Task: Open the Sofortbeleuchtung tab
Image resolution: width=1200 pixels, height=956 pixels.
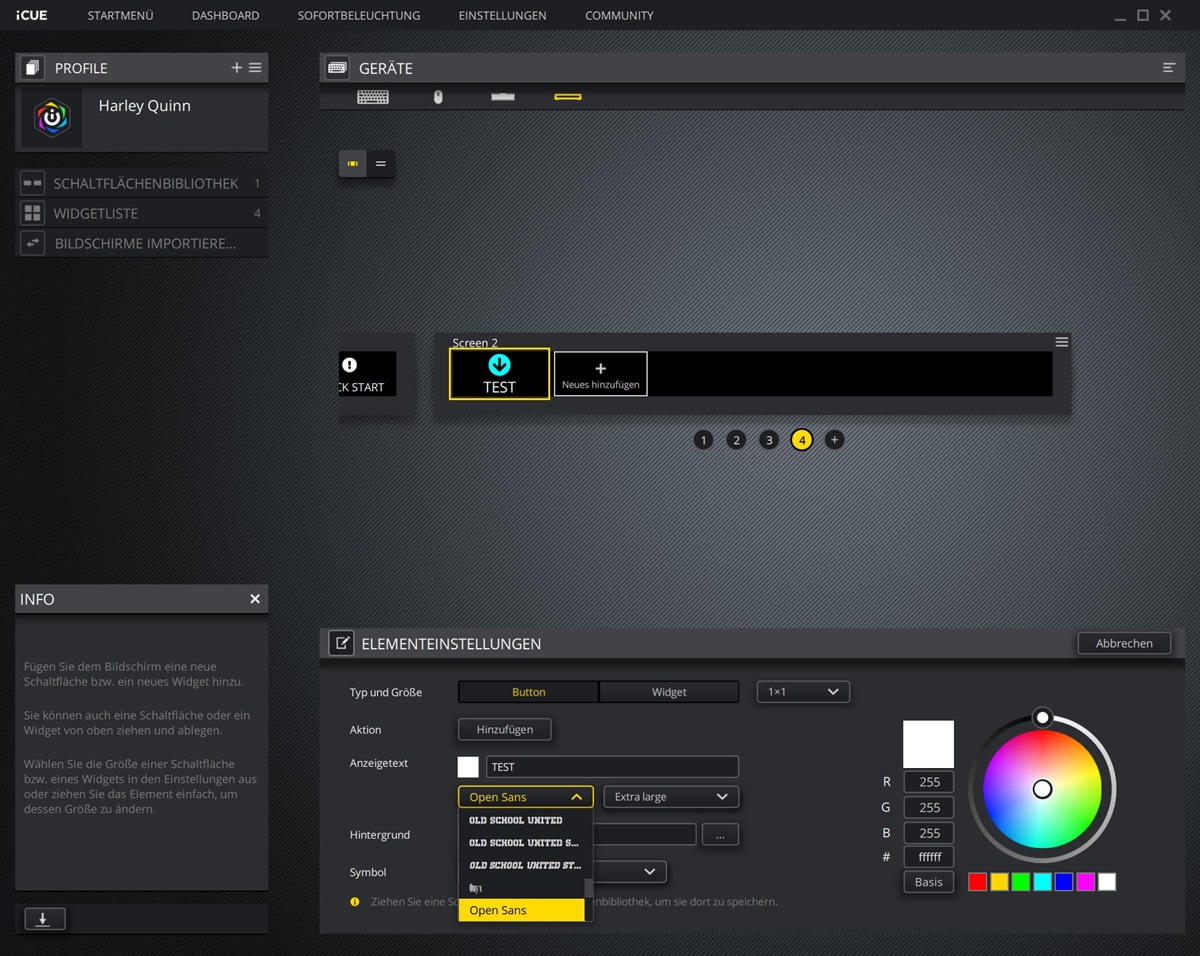Action: [359, 15]
